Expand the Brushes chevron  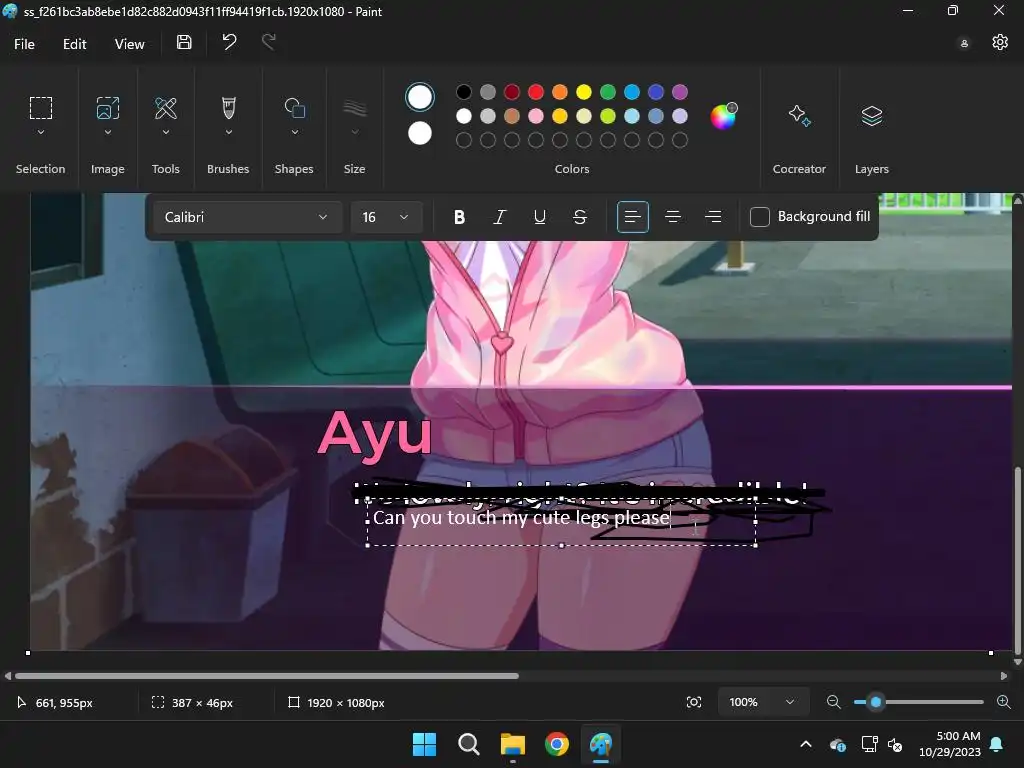pos(229,133)
